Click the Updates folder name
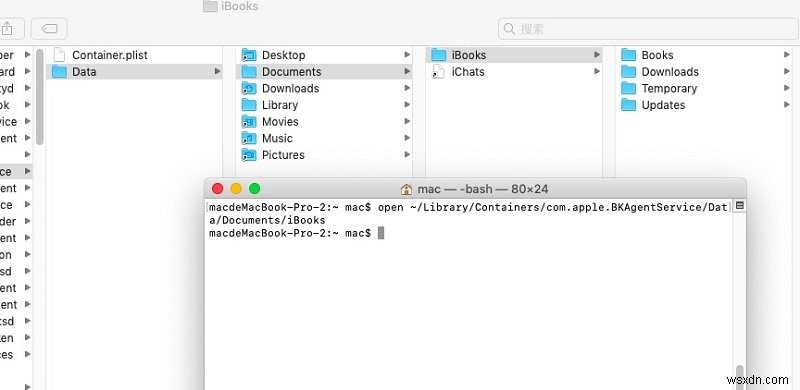This screenshot has height=390, width=800. [663, 105]
